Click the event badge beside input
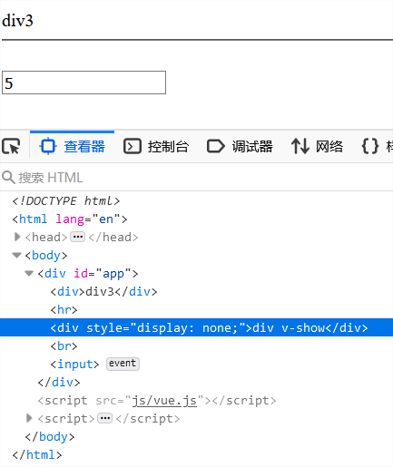This screenshot has width=393, height=467. point(123,363)
